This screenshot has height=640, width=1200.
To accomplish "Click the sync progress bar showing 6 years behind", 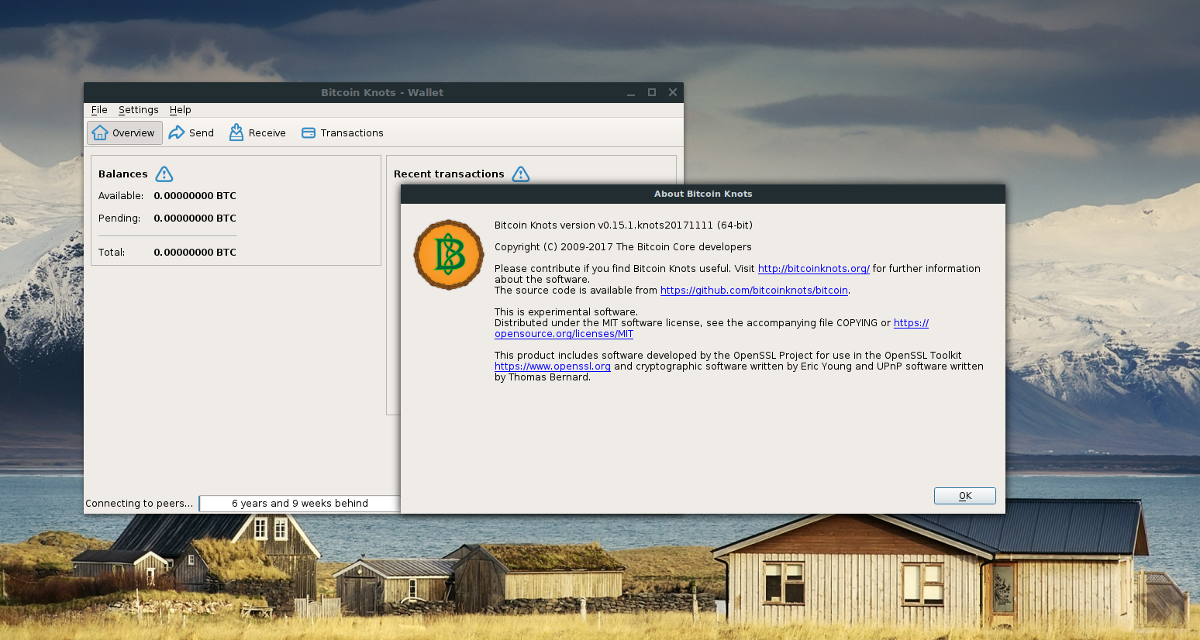I will point(300,503).
